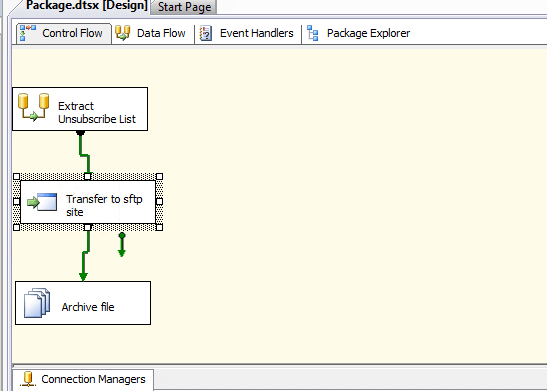Screen dimensions: 547x391
Task: Click the Archive file label text
Action: pyautogui.click(x=88, y=307)
